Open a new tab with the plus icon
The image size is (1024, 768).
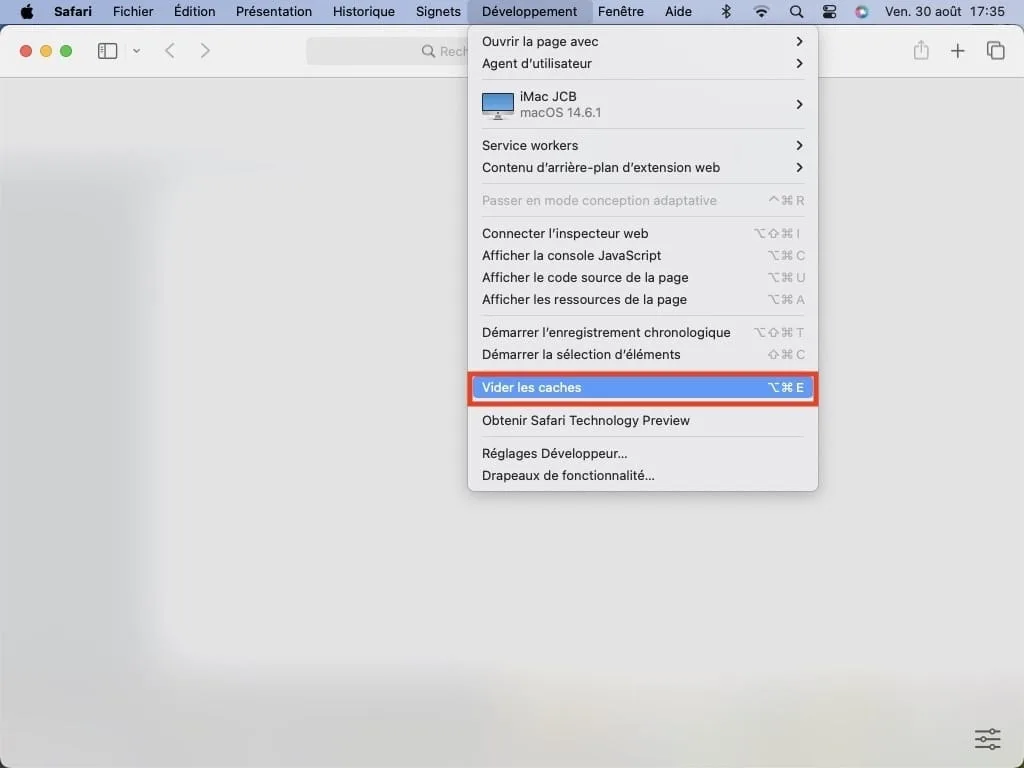coord(957,50)
